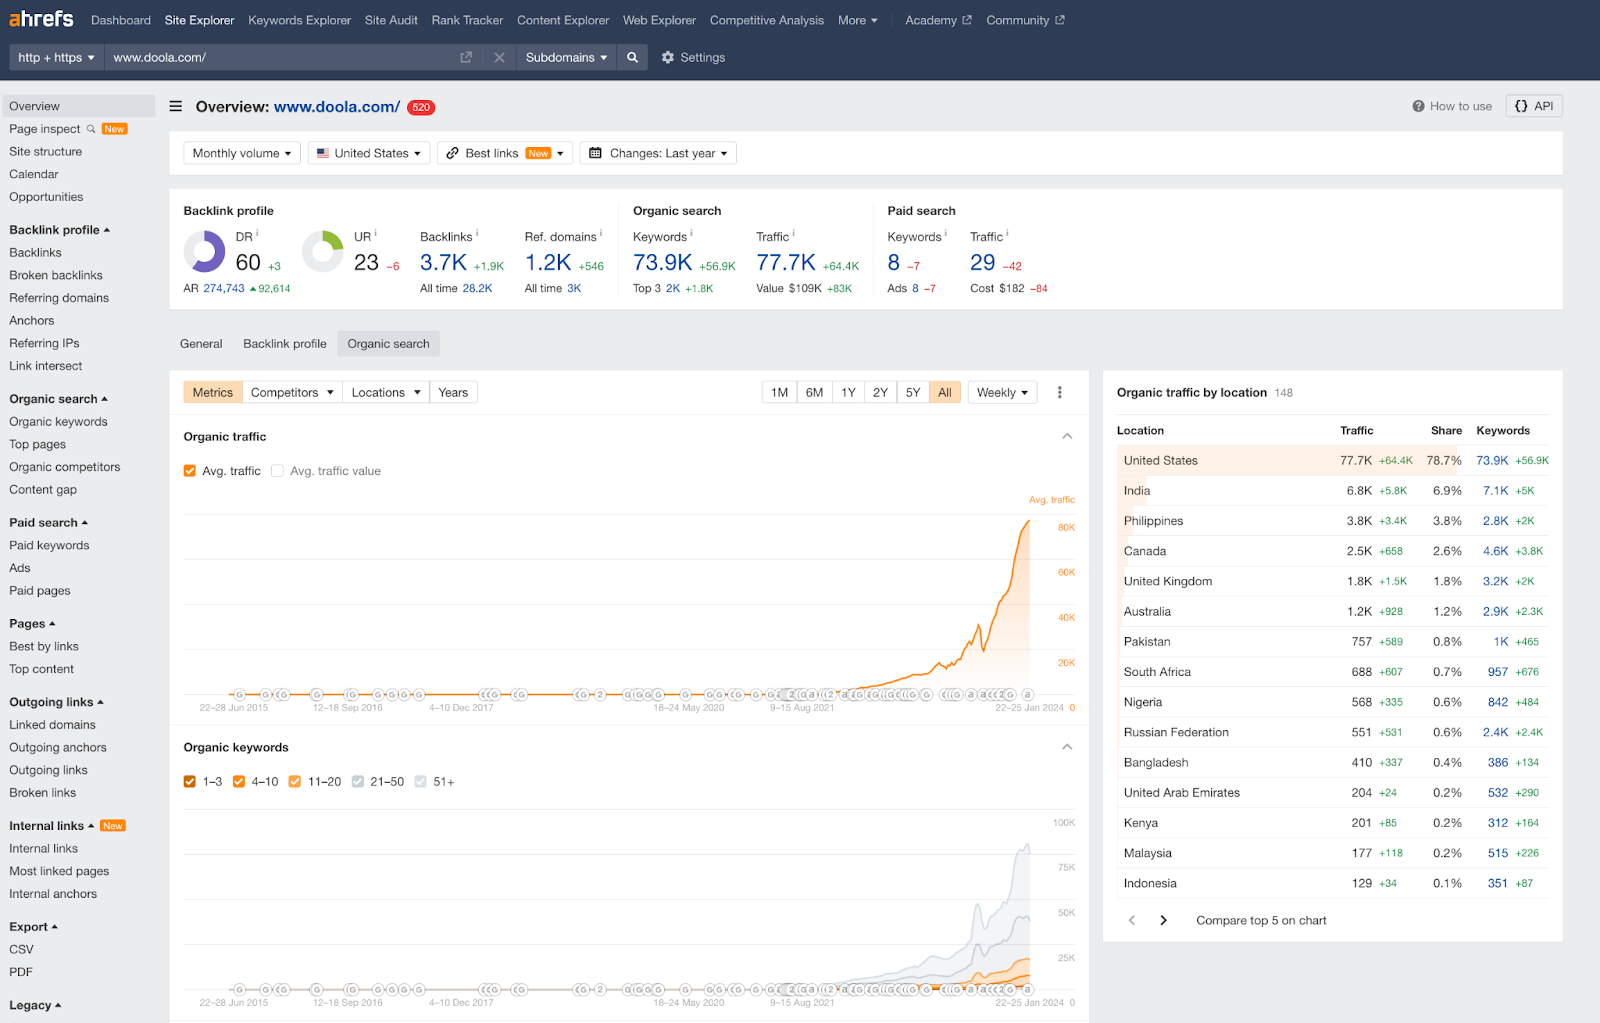Open URL in new tab icon
Viewport: 1600px width, 1023px height.
[x=466, y=57]
